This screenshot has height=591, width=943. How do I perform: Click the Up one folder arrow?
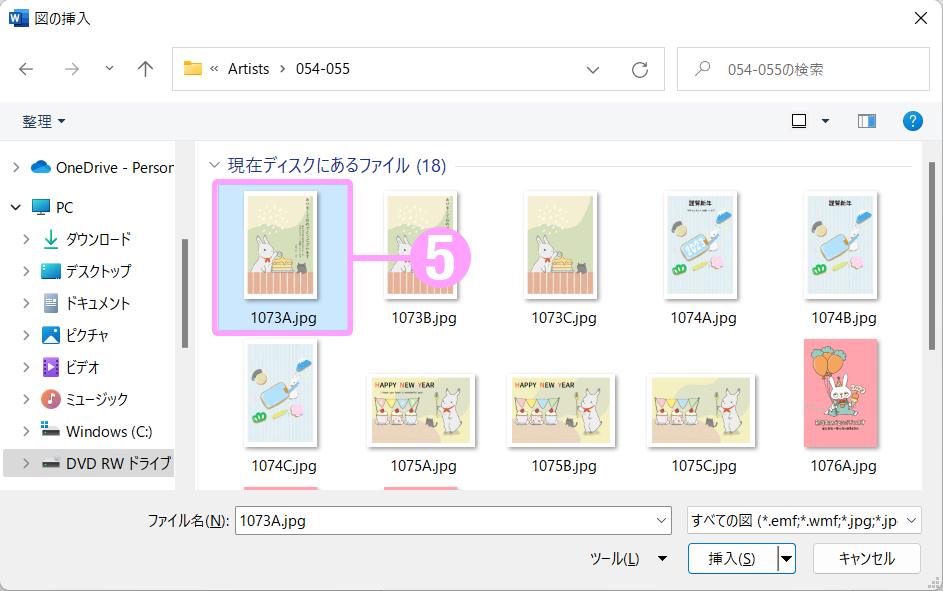tap(146, 69)
